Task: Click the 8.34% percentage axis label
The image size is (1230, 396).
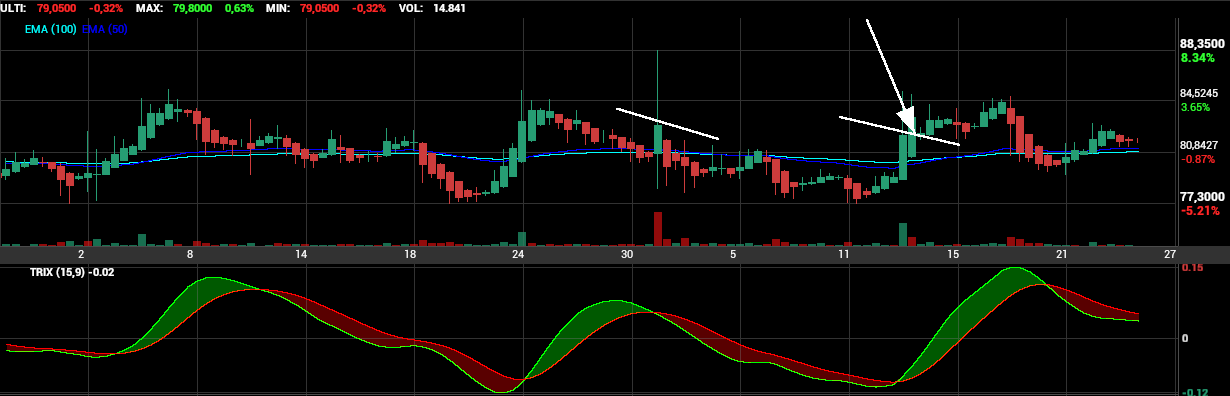Action: tap(1197, 58)
